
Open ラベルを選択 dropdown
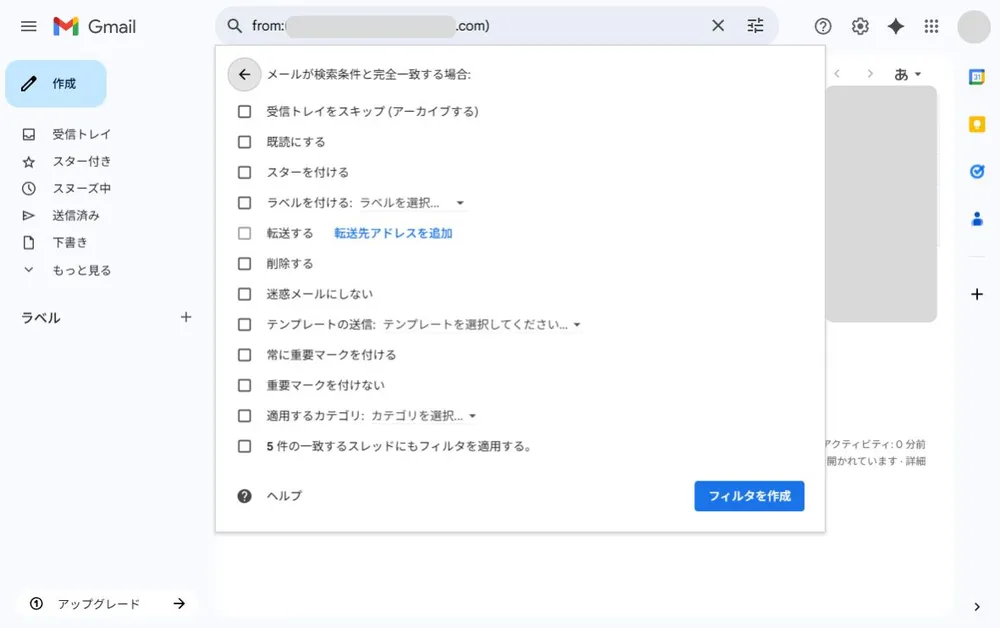click(412, 203)
